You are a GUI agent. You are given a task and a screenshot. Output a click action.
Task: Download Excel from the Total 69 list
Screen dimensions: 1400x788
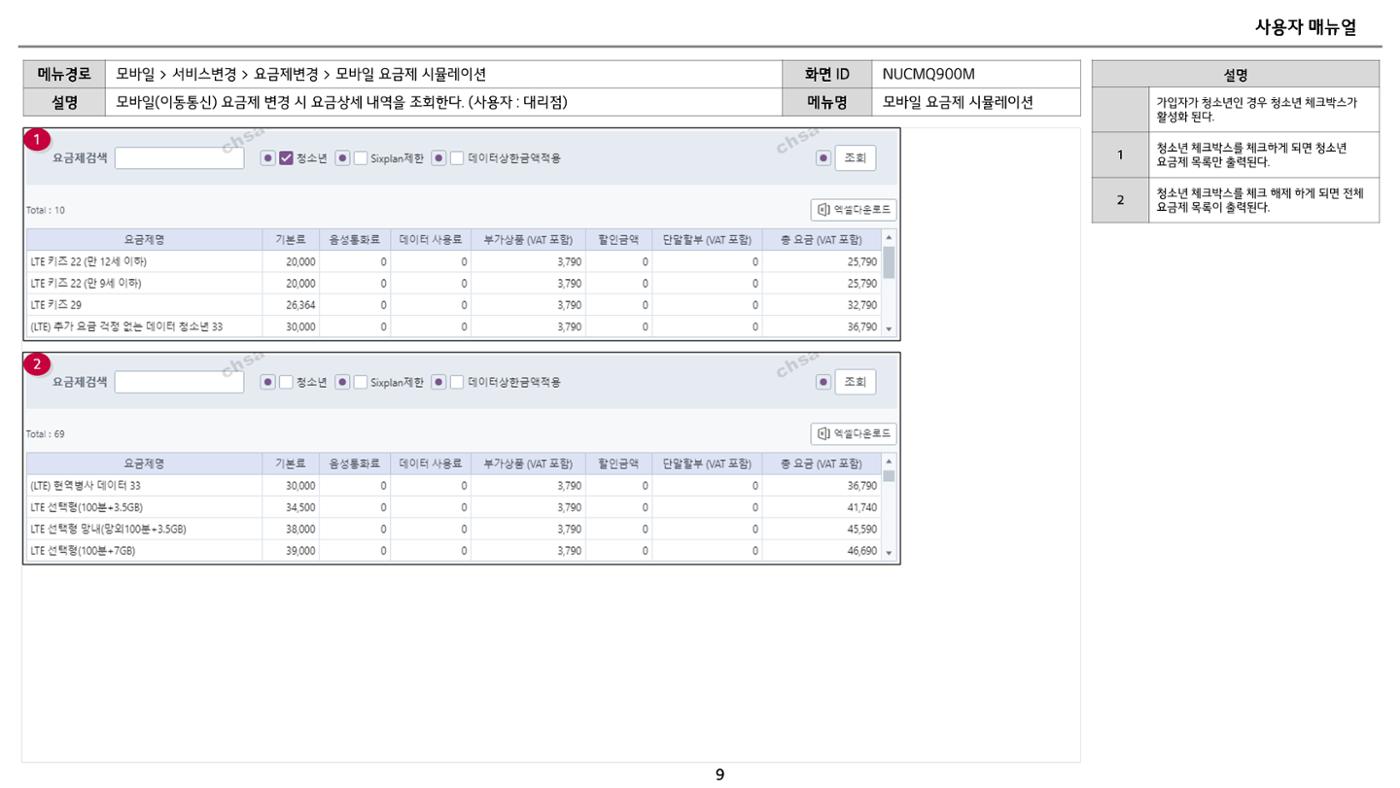click(853, 434)
